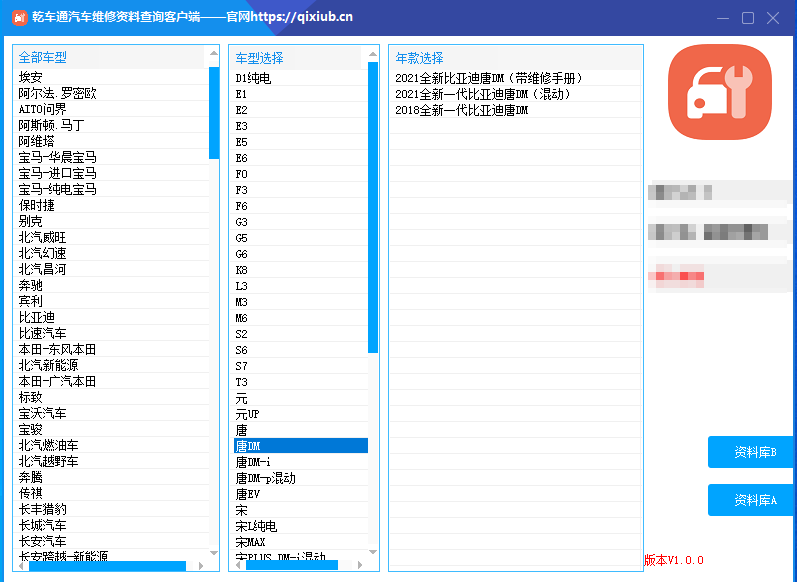This screenshot has width=797, height=582.
Task: Select 北汽新能源 brand
Action: click(111, 365)
